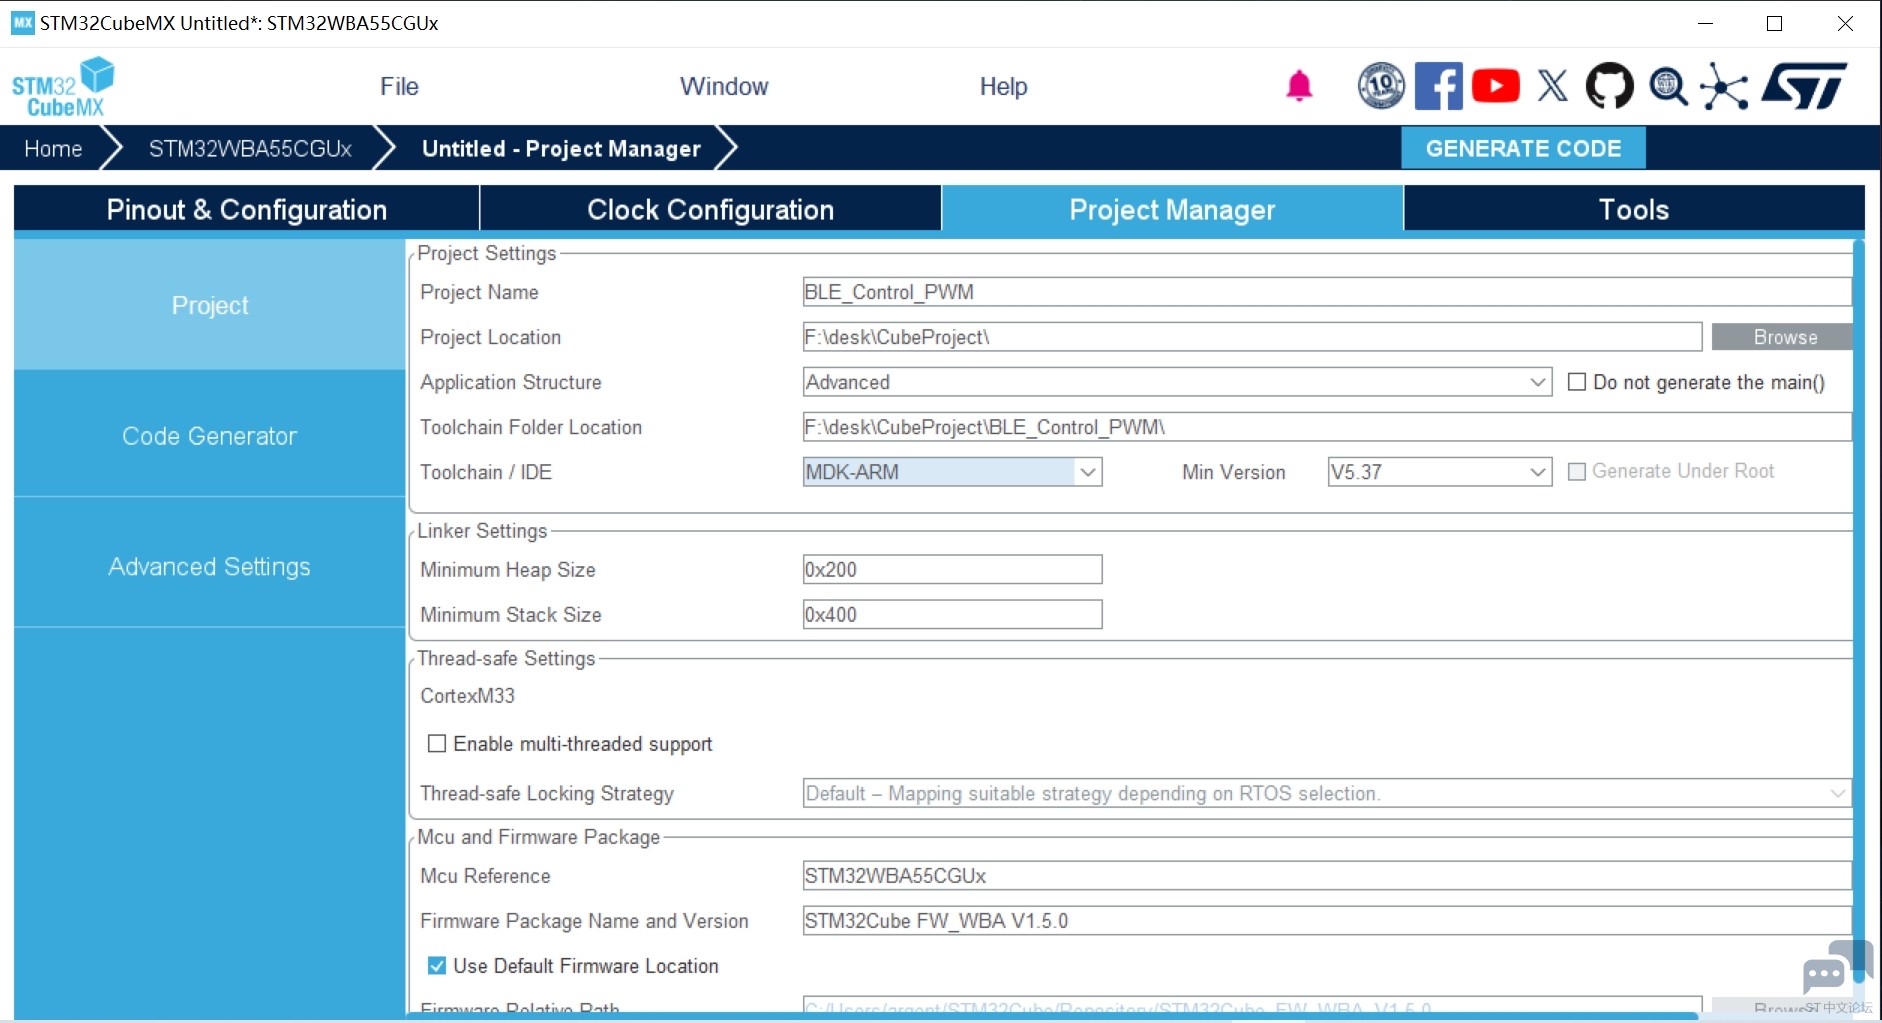Click Firmware Package Name and Version field
This screenshot has height=1023, width=1882.
pyautogui.click(x=1327, y=921)
